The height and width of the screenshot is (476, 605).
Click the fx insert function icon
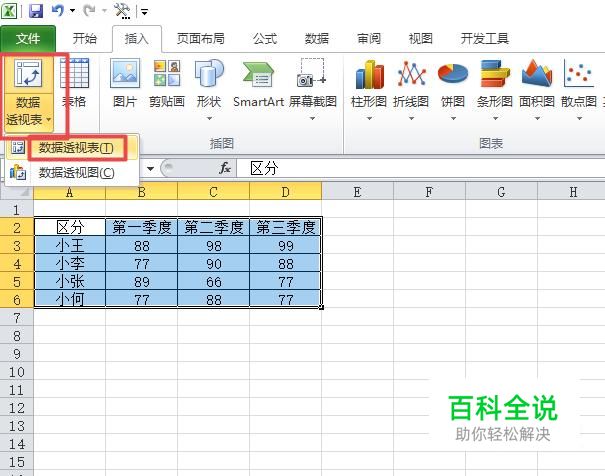pos(225,168)
